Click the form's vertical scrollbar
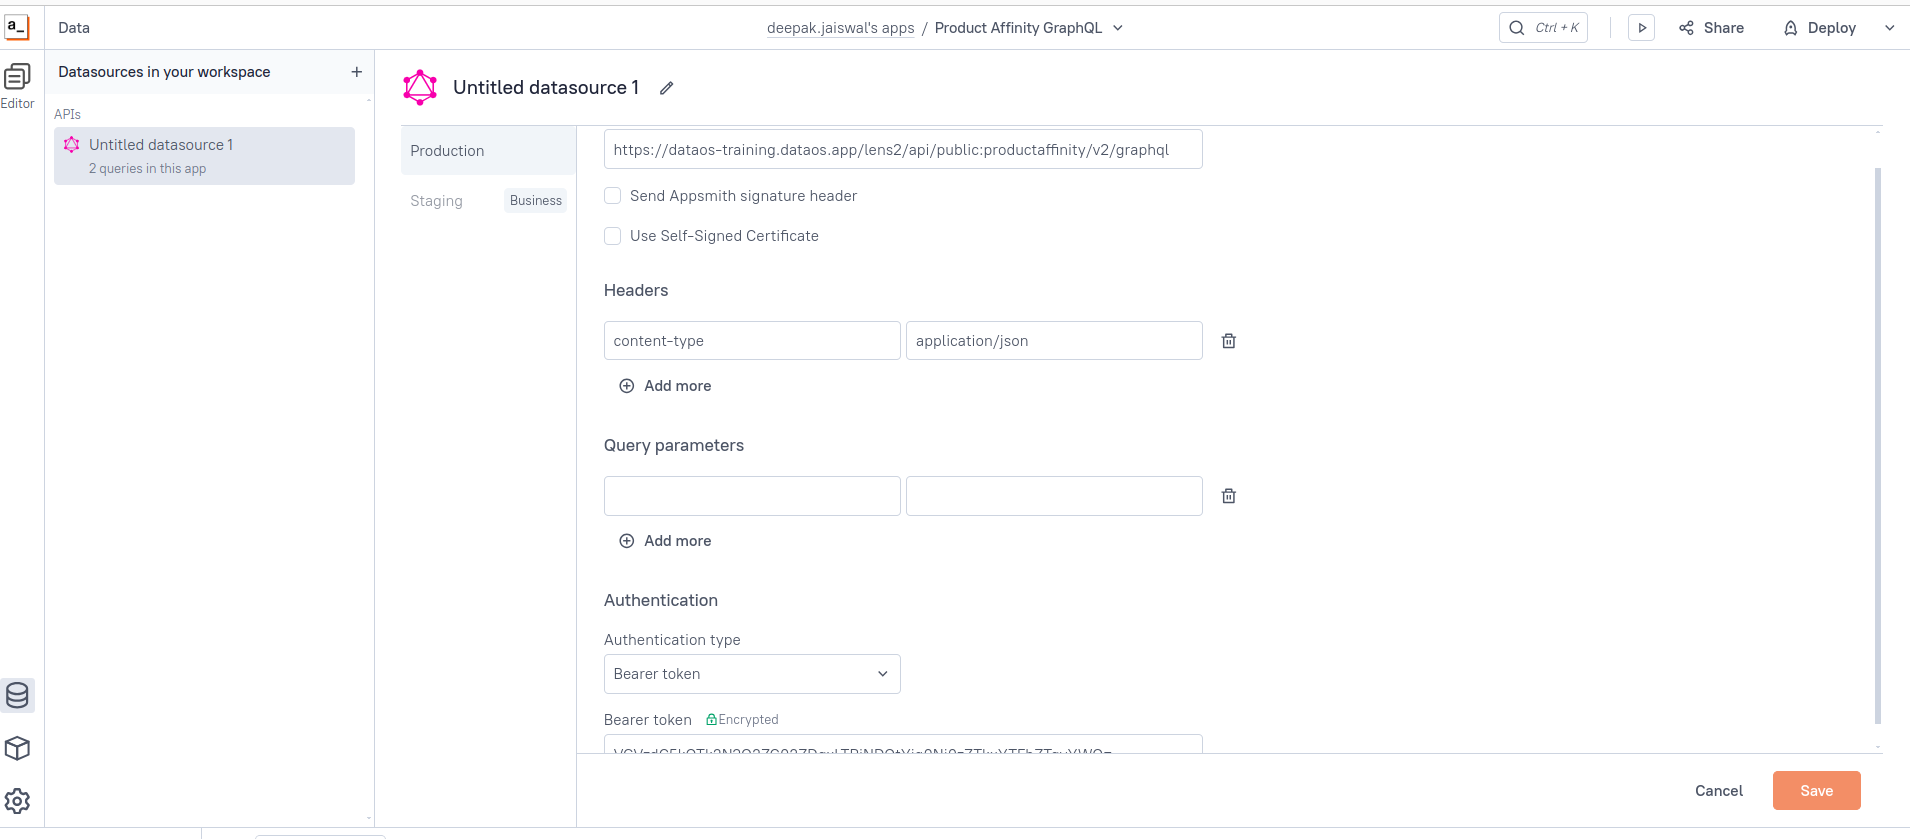This screenshot has width=1910, height=839. click(1878, 445)
